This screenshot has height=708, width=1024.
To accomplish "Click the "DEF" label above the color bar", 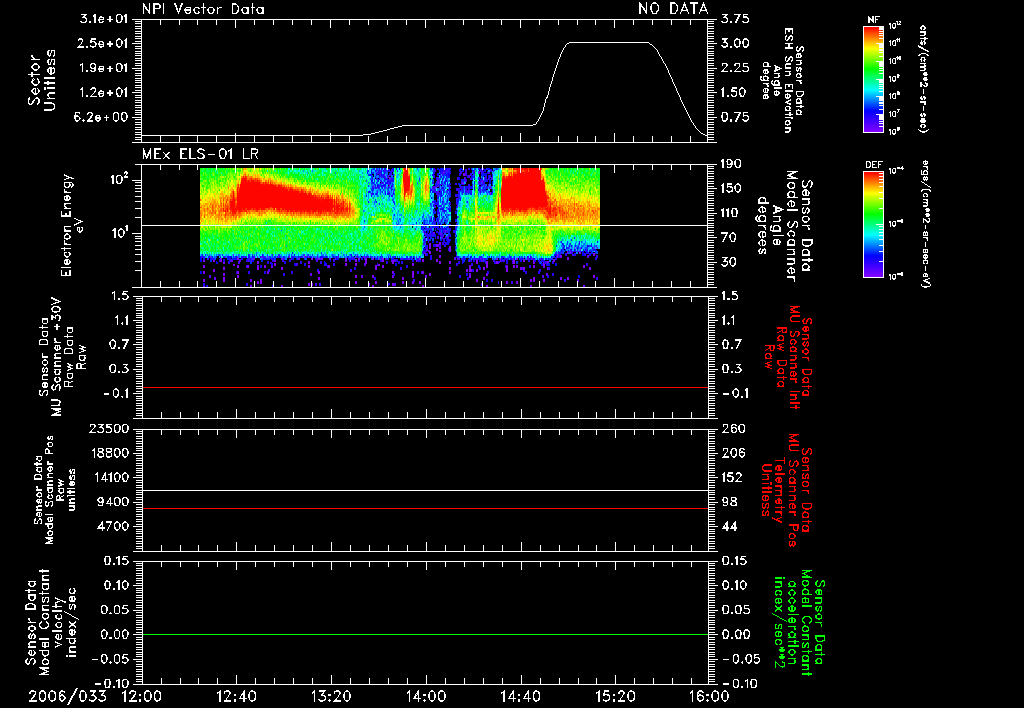I will click(874, 165).
